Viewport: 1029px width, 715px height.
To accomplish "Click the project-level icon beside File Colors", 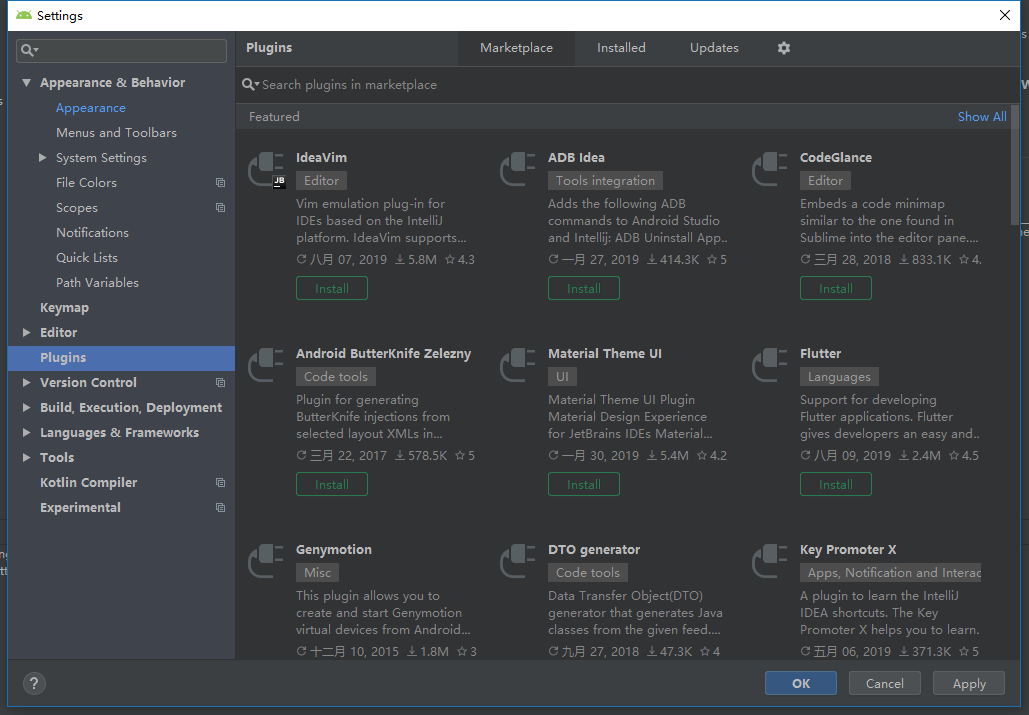I will 220,182.
